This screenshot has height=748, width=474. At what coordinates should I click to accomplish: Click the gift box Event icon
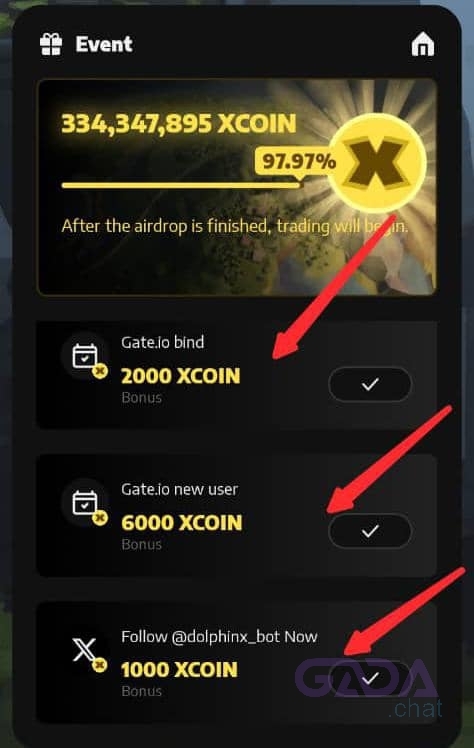(x=51, y=44)
